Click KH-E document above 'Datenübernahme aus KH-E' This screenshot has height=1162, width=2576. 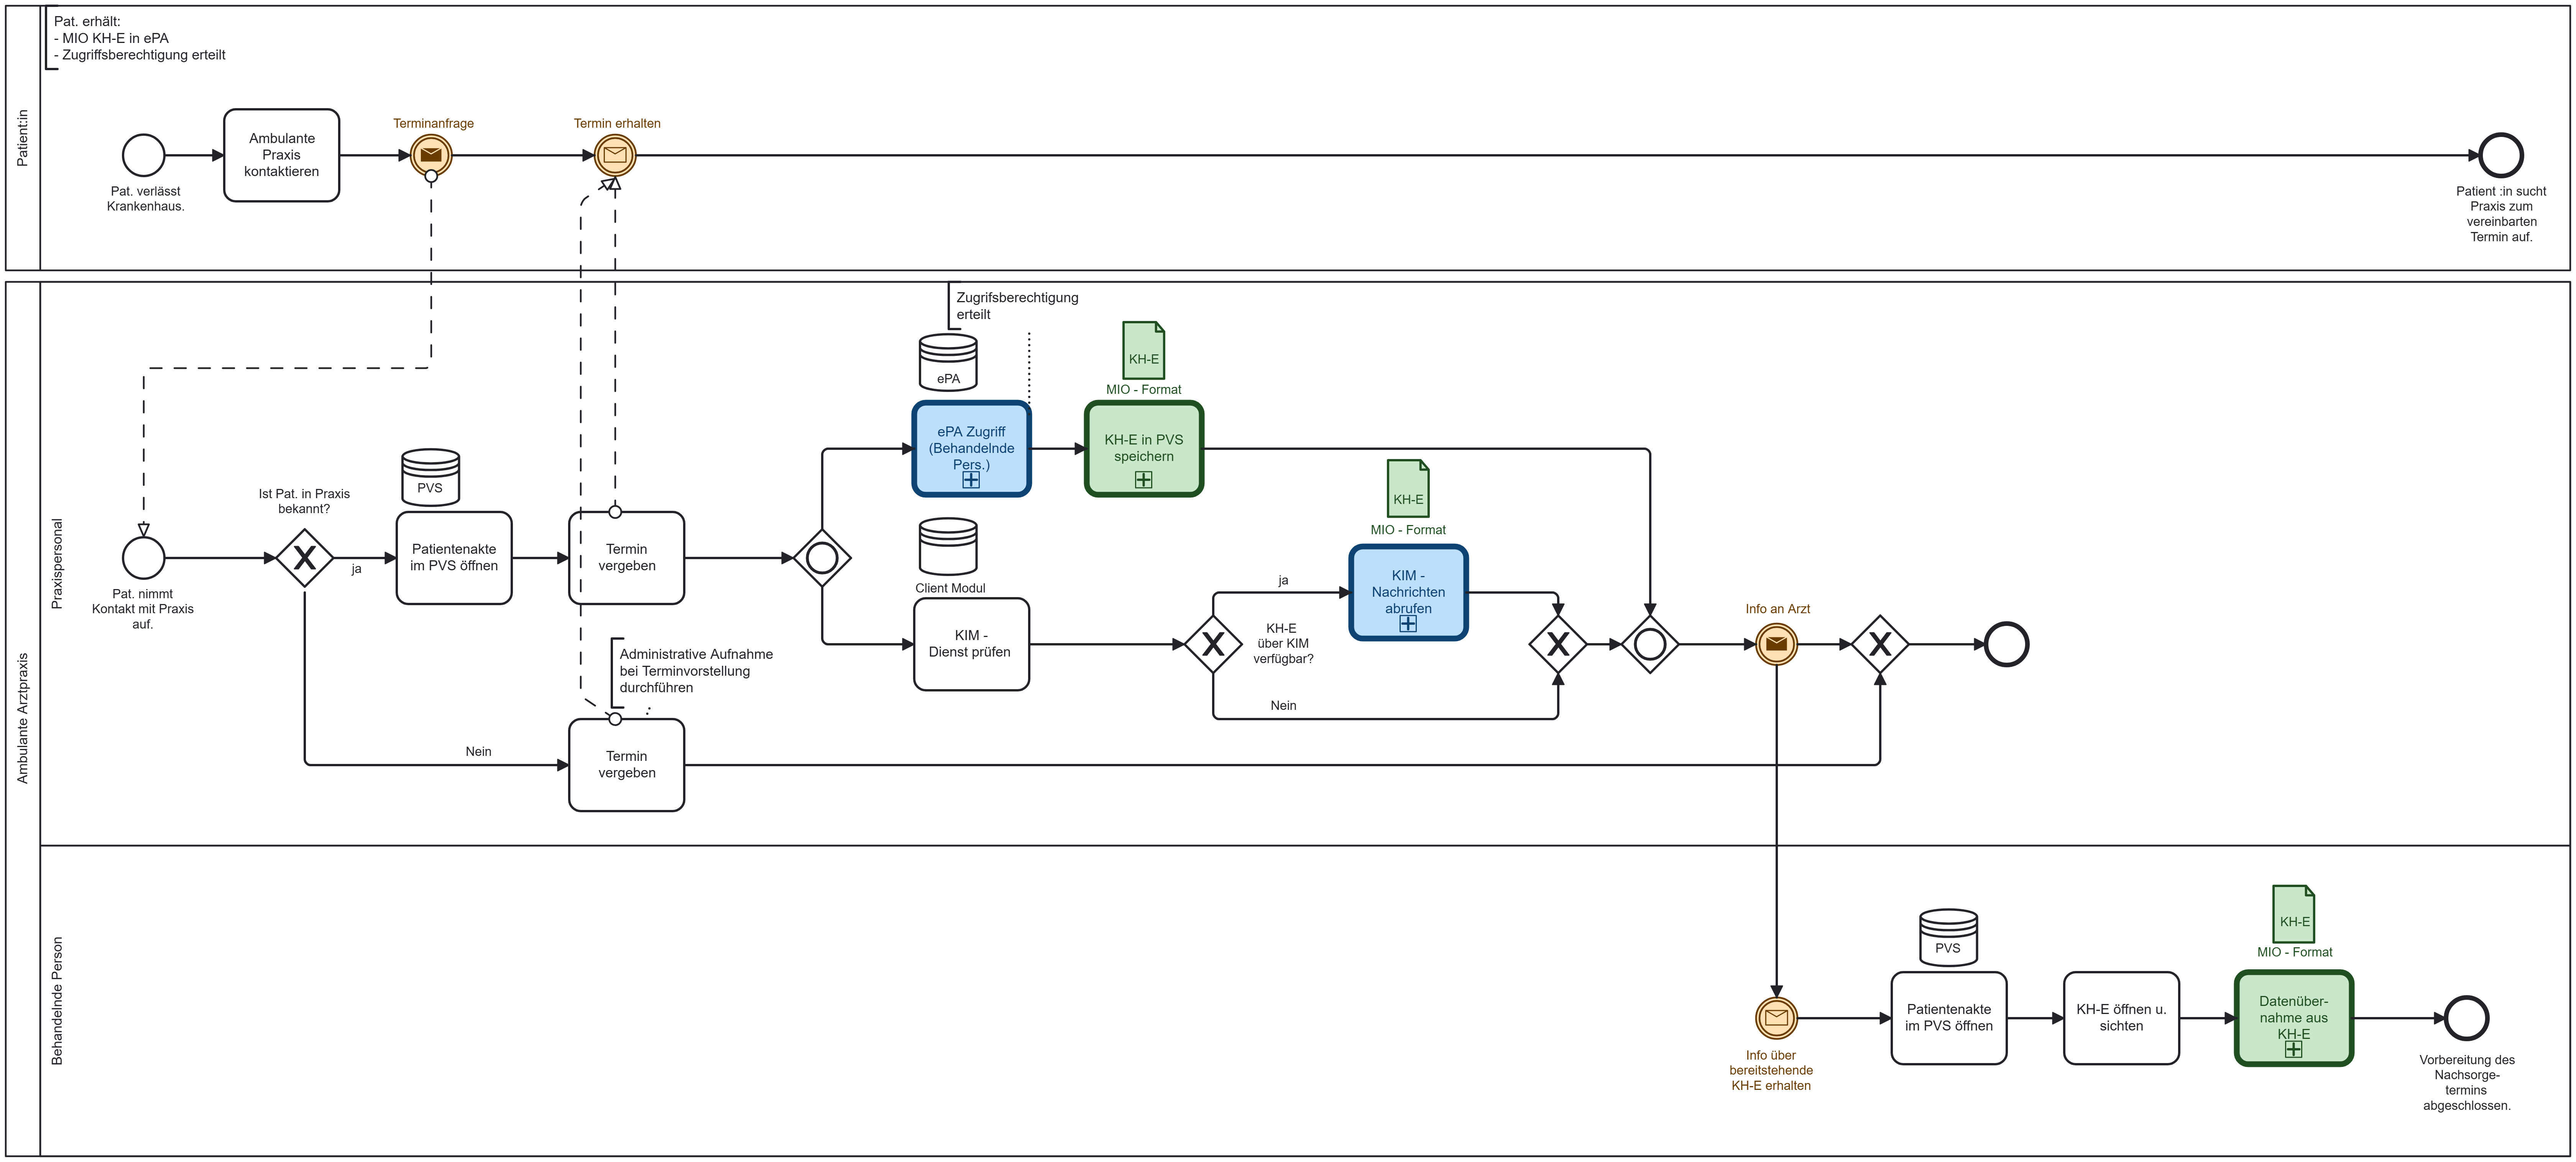(2294, 914)
